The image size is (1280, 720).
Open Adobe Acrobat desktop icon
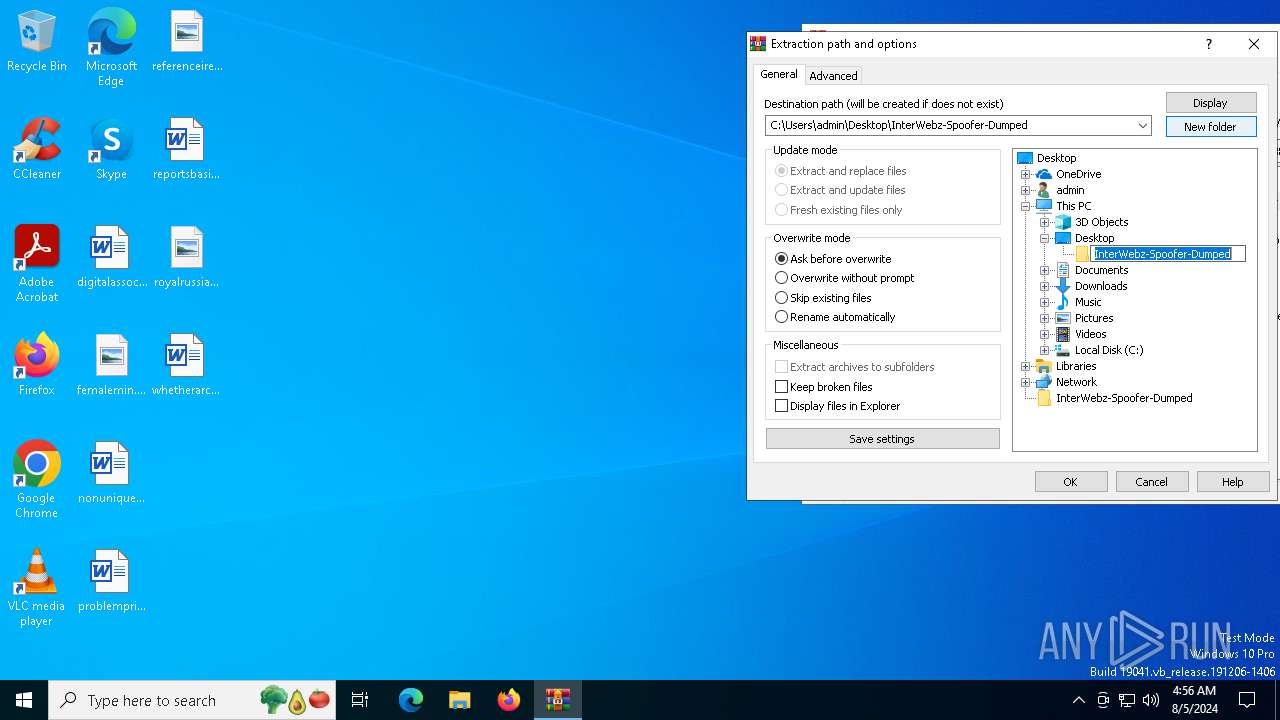37,264
